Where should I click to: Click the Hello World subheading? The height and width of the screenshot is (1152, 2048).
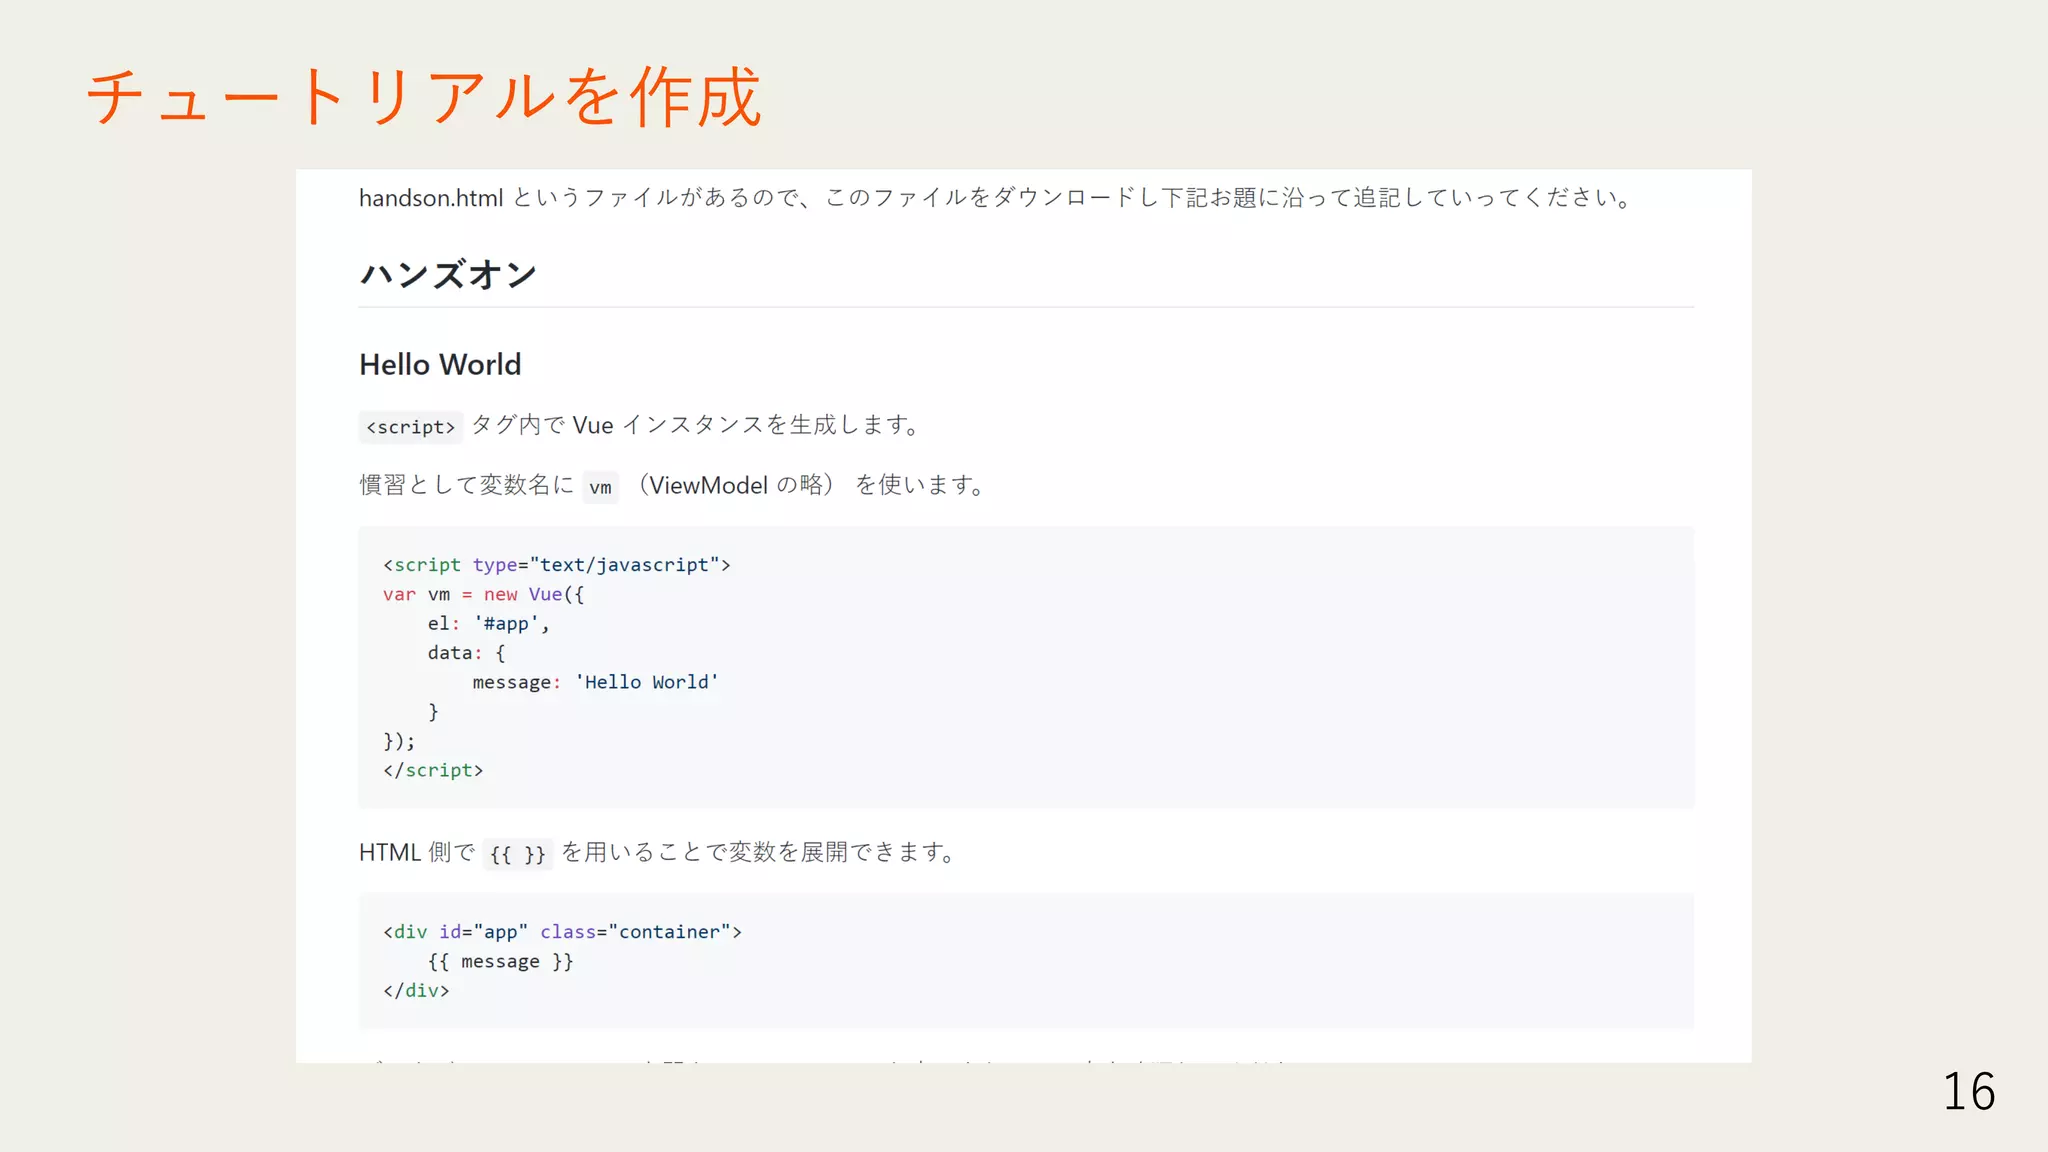click(x=440, y=364)
